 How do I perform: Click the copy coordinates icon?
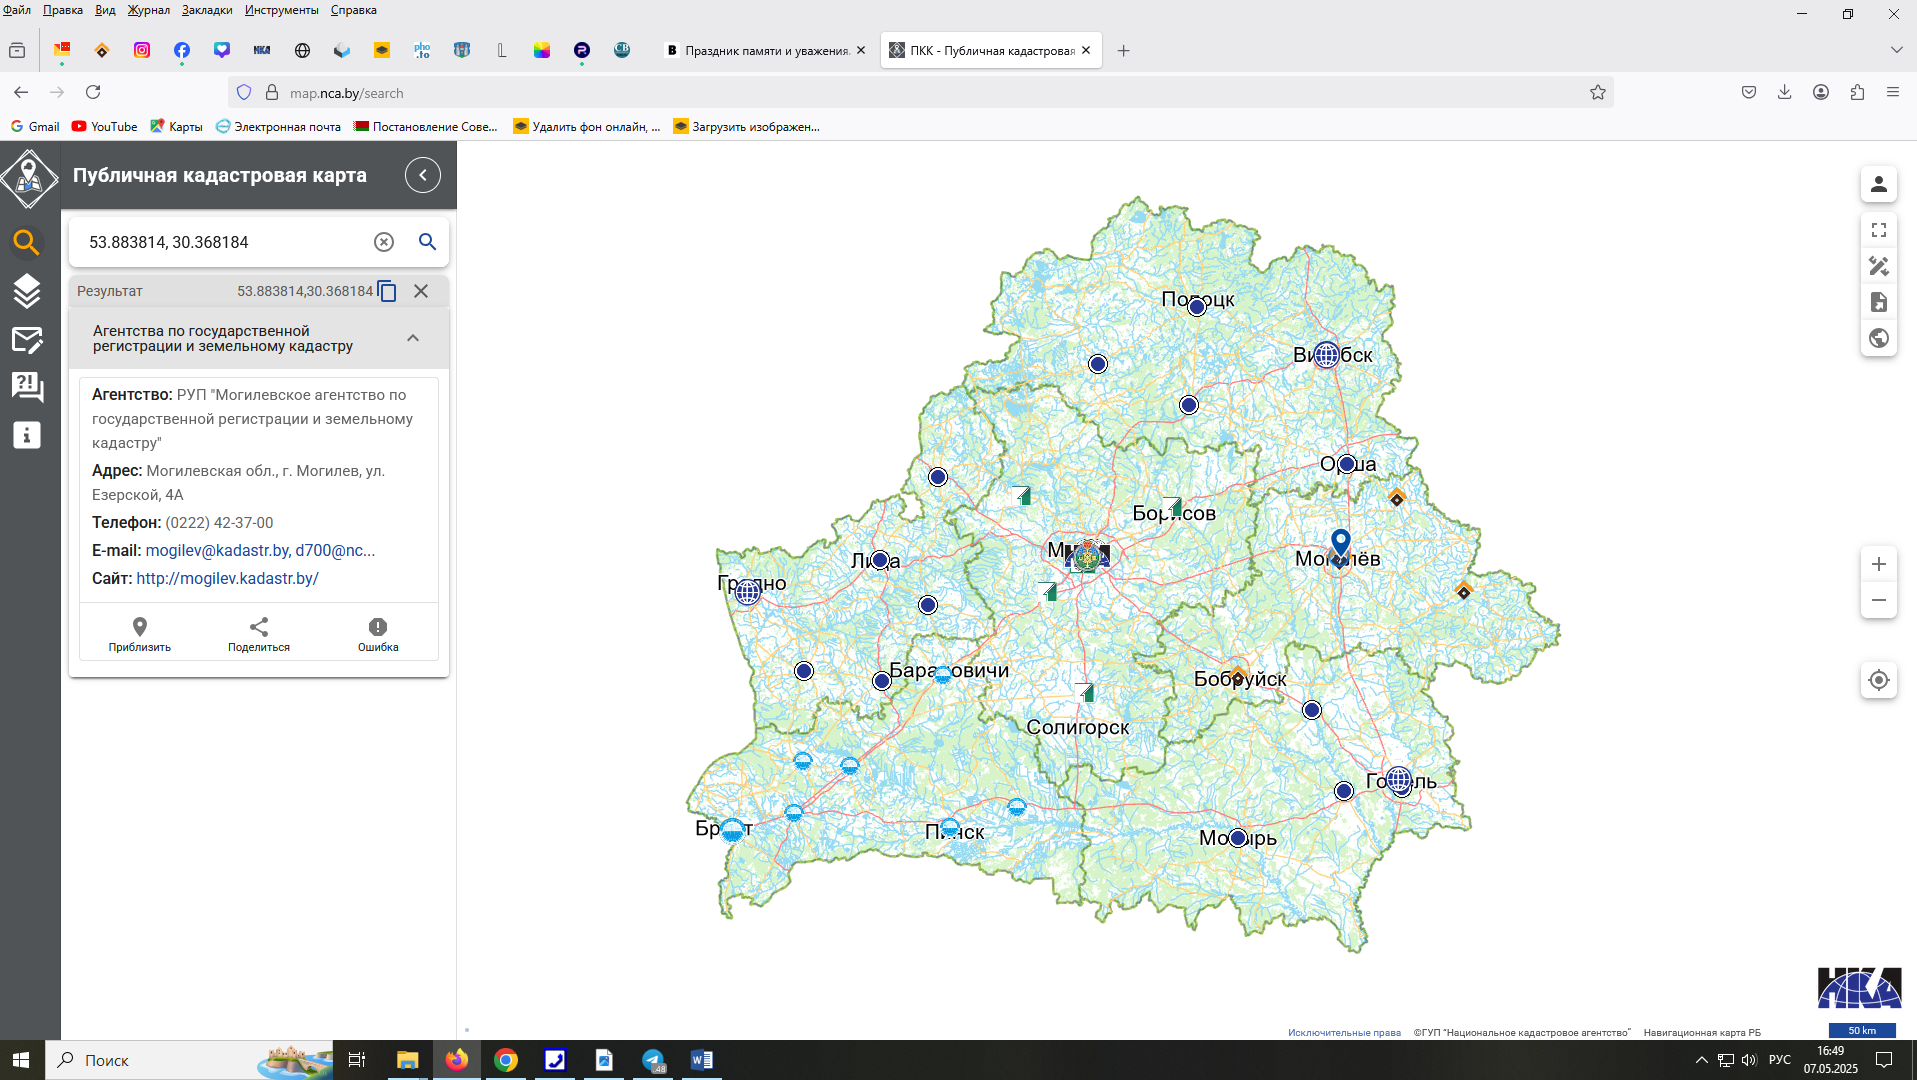coord(387,291)
